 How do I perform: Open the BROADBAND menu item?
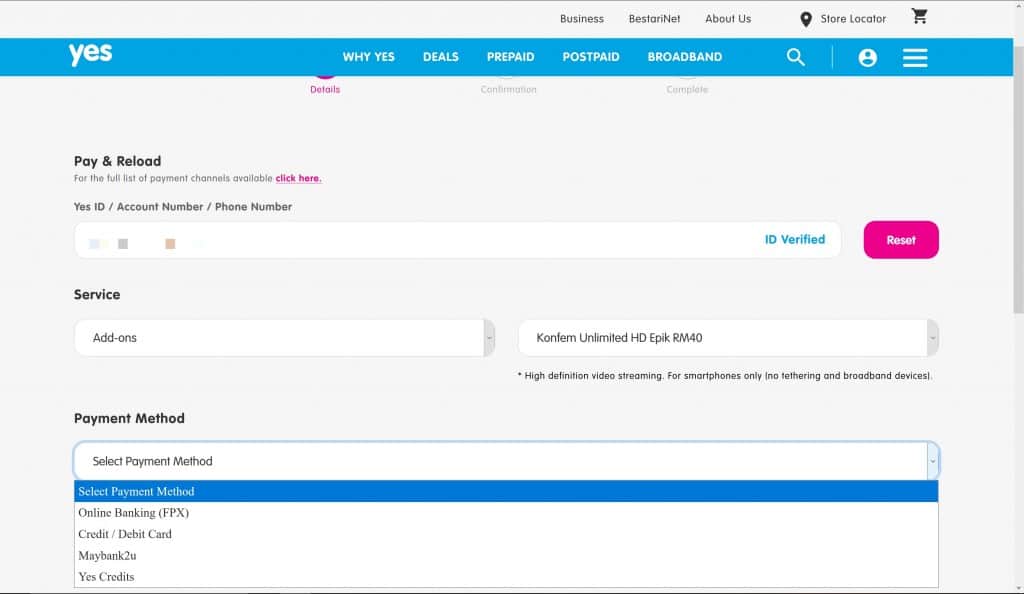click(684, 57)
